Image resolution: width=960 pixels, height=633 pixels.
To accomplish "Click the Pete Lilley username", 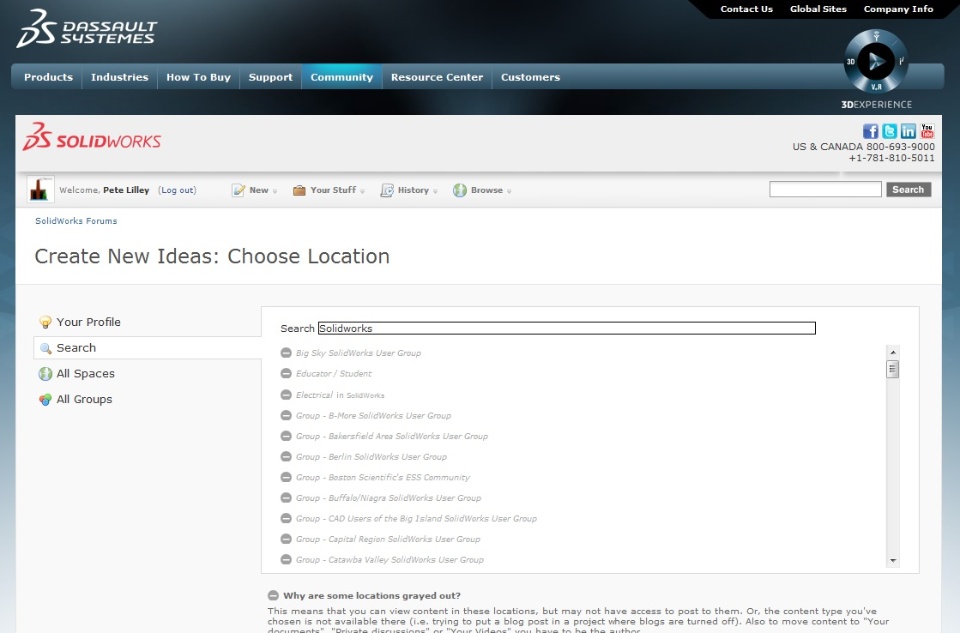I will (x=126, y=190).
